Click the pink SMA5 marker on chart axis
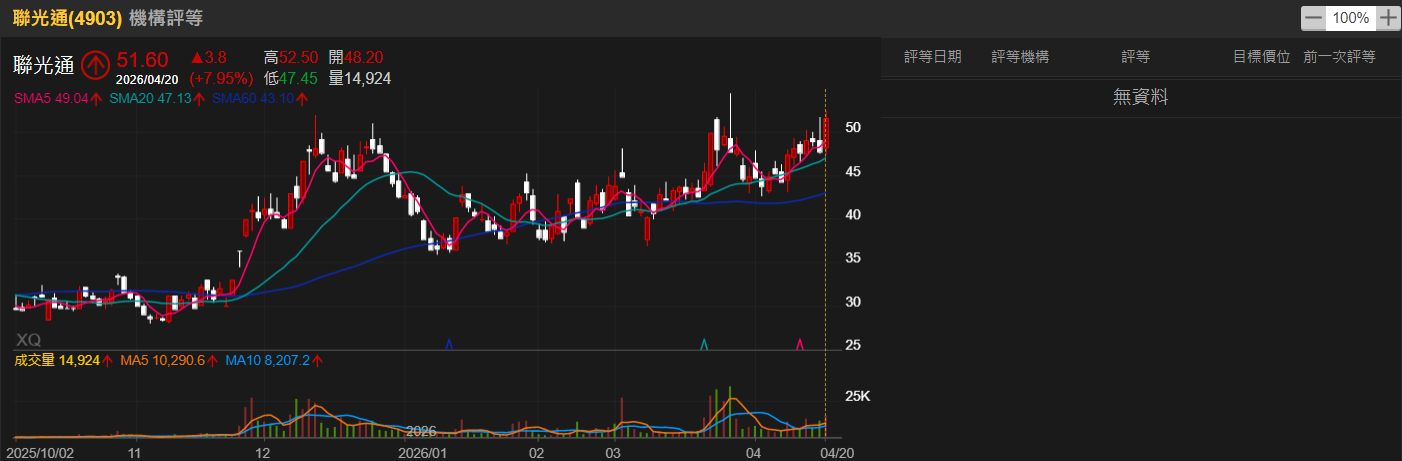The width and height of the screenshot is (1402, 461). (x=799, y=344)
